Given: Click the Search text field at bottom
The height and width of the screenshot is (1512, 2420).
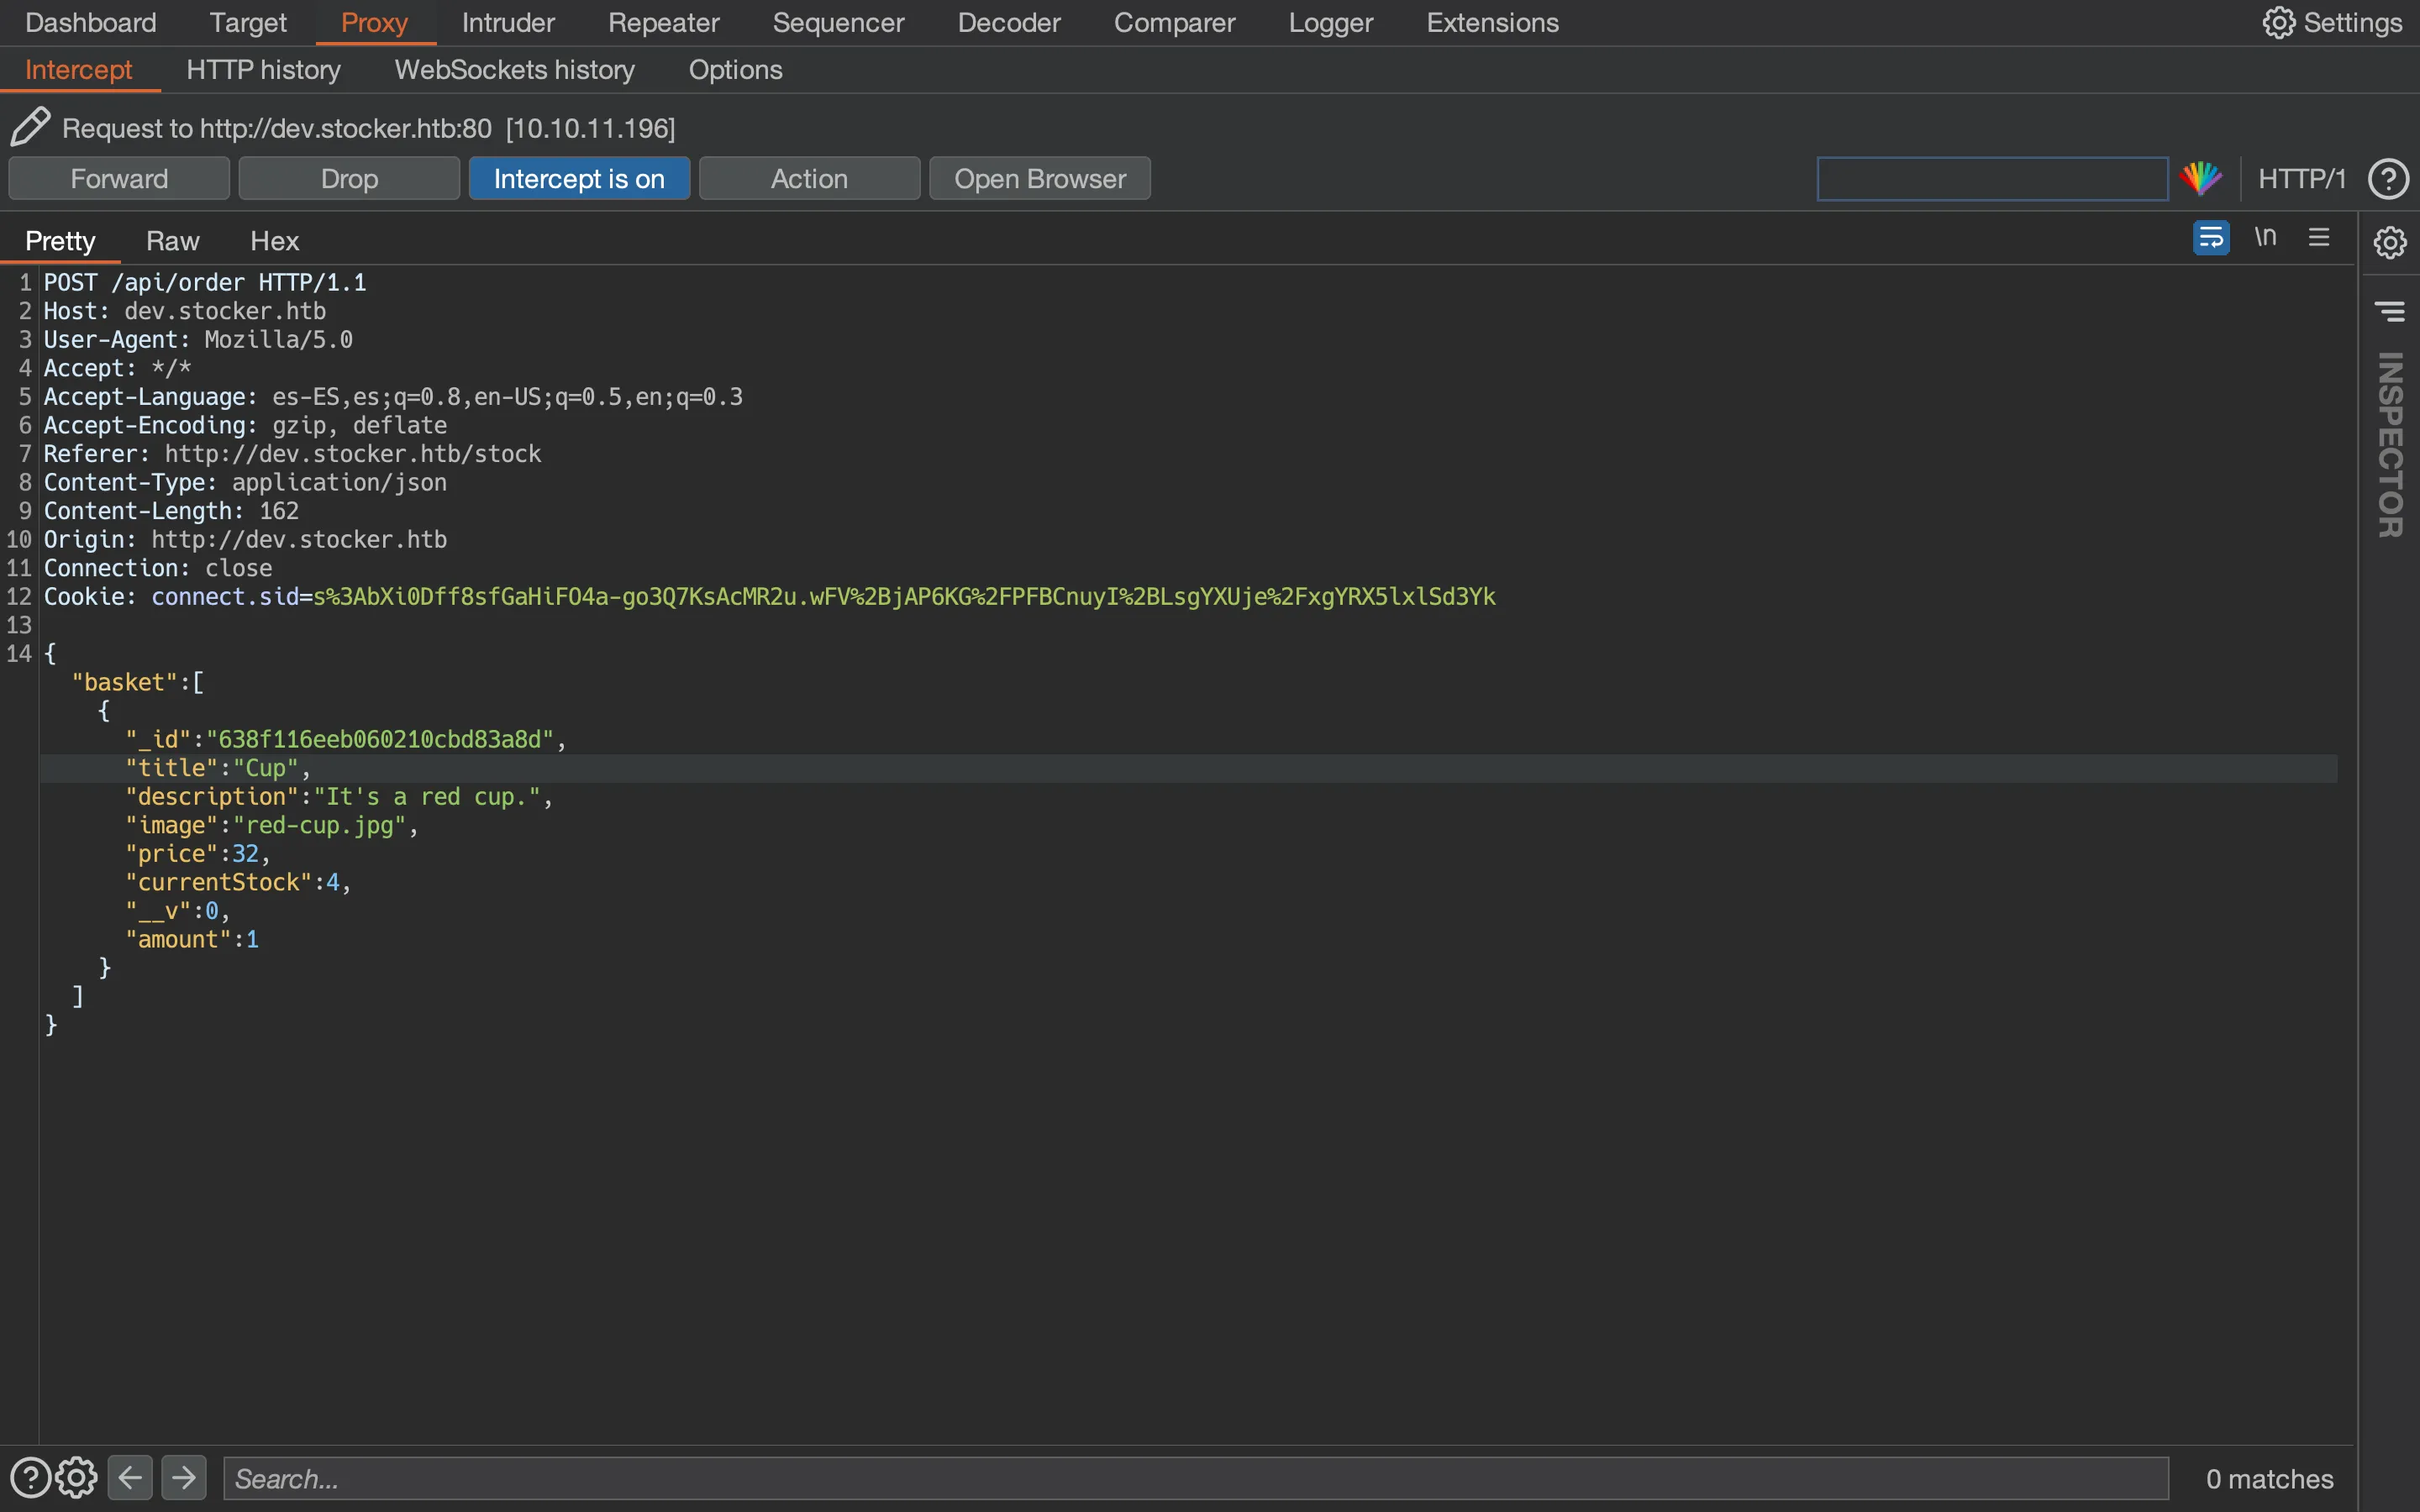Looking at the screenshot, I should tap(1196, 1478).
